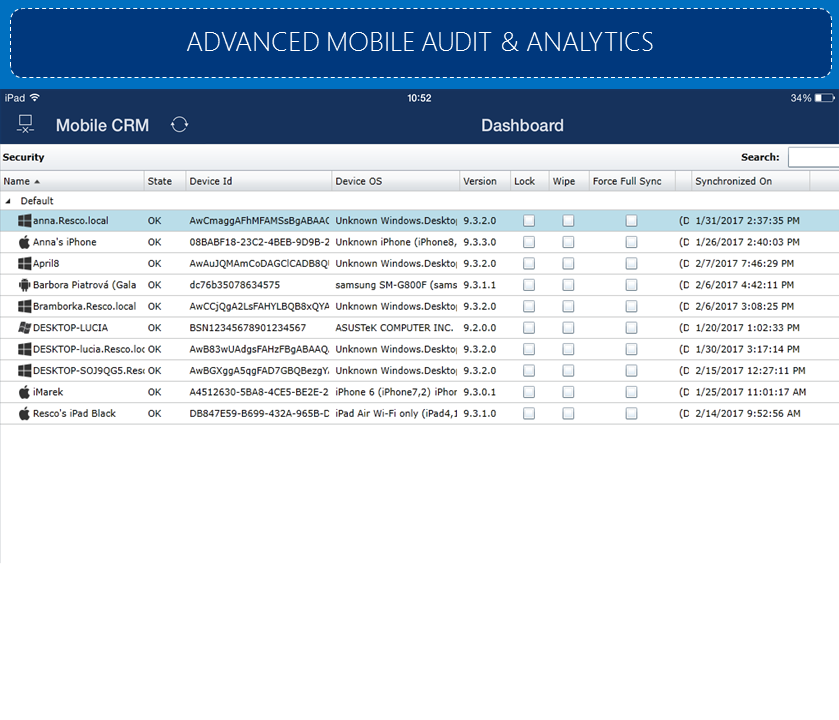
Task: Click the sync refresh icon beside Mobile CRM
Action: [x=179, y=125]
